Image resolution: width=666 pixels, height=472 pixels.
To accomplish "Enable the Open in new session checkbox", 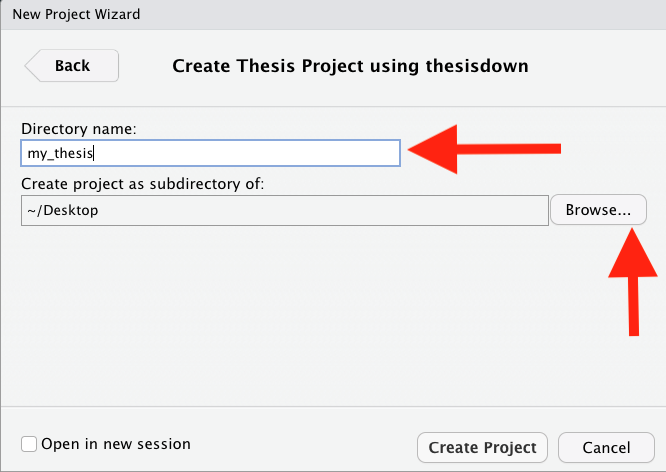I will [29, 444].
